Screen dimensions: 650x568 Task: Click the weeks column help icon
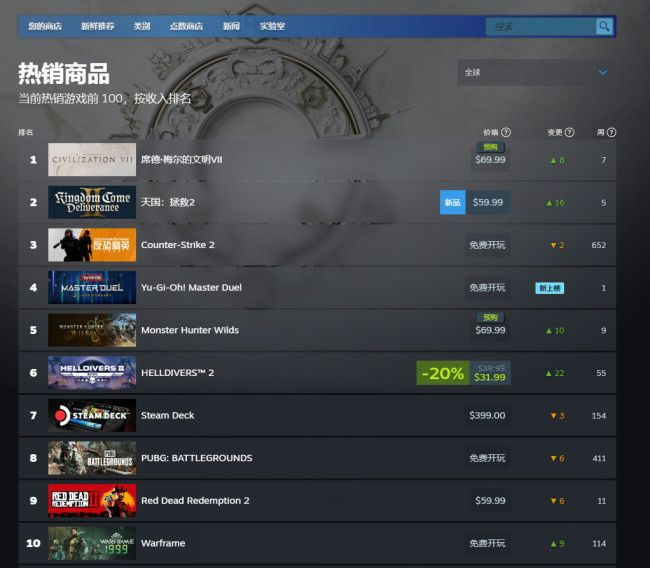611,132
